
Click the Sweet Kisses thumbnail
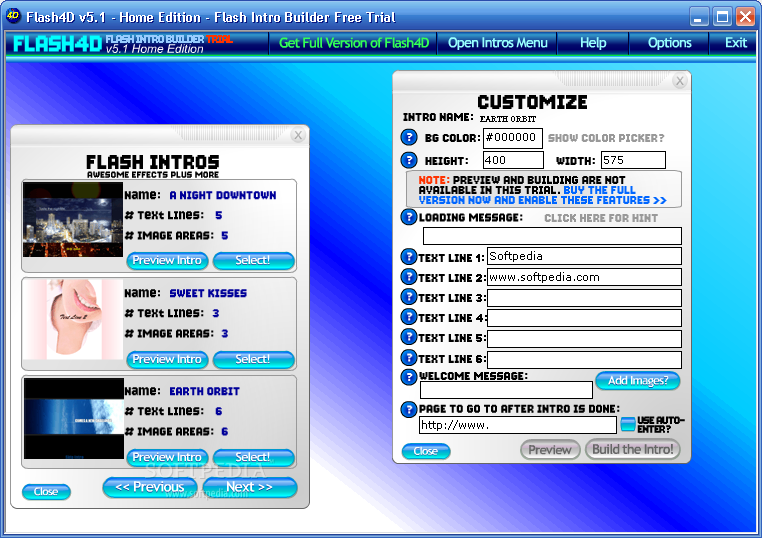(74, 319)
